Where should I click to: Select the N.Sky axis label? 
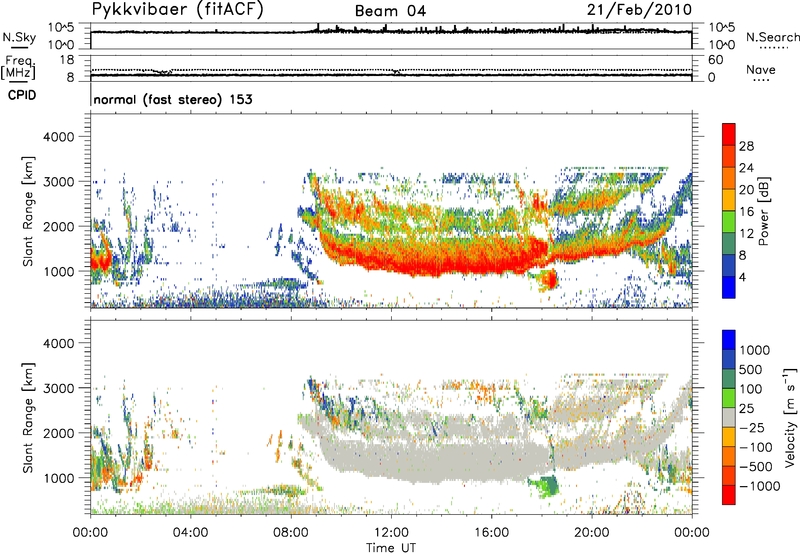[19, 38]
